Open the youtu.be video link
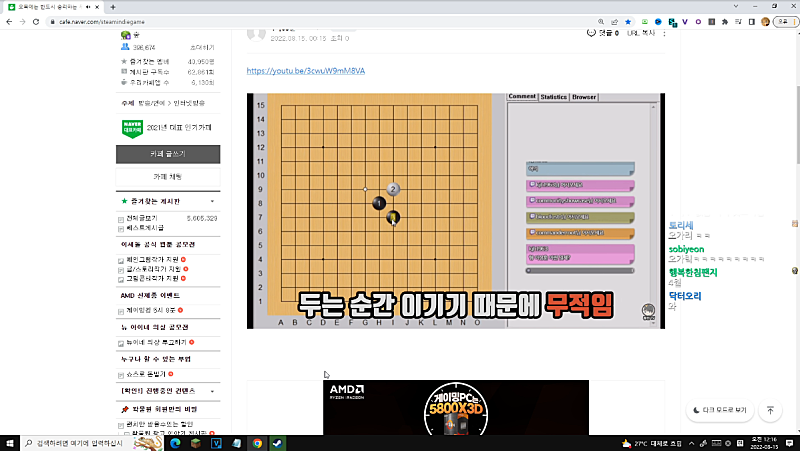Image resolution: width=800 pixels, height=451 pixels. 306,71
